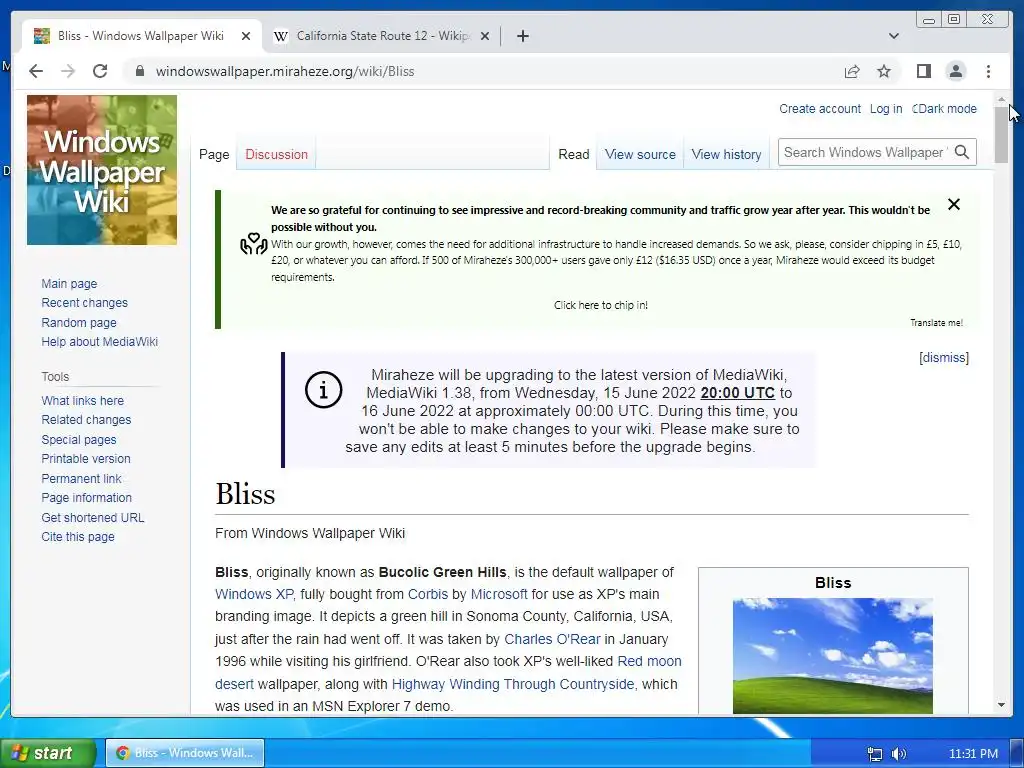Click the 20:00 UTC underlined time
Viewport: 1024px width, 768px height.
(x=737, y=393)
